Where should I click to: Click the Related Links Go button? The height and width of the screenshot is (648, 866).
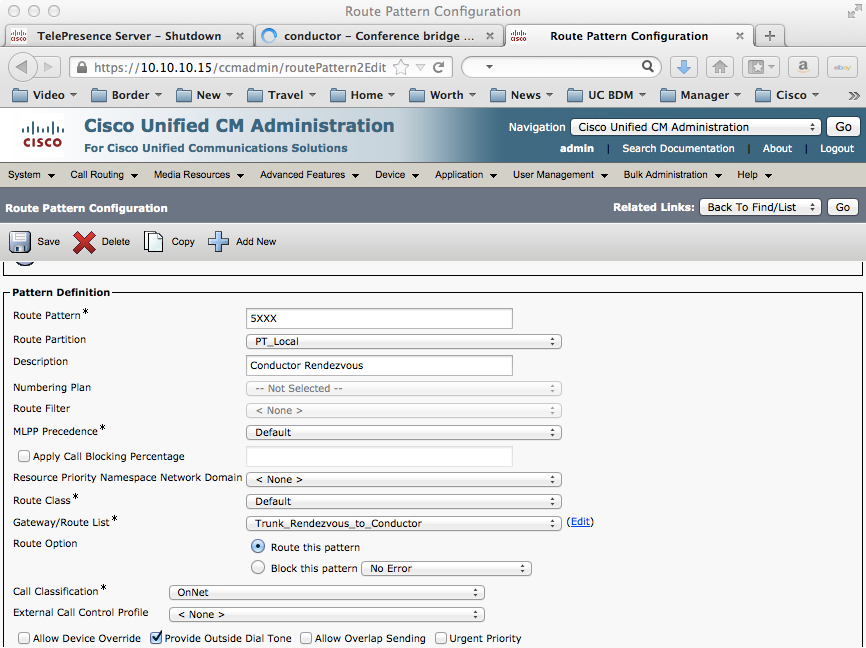coord(843,207)
